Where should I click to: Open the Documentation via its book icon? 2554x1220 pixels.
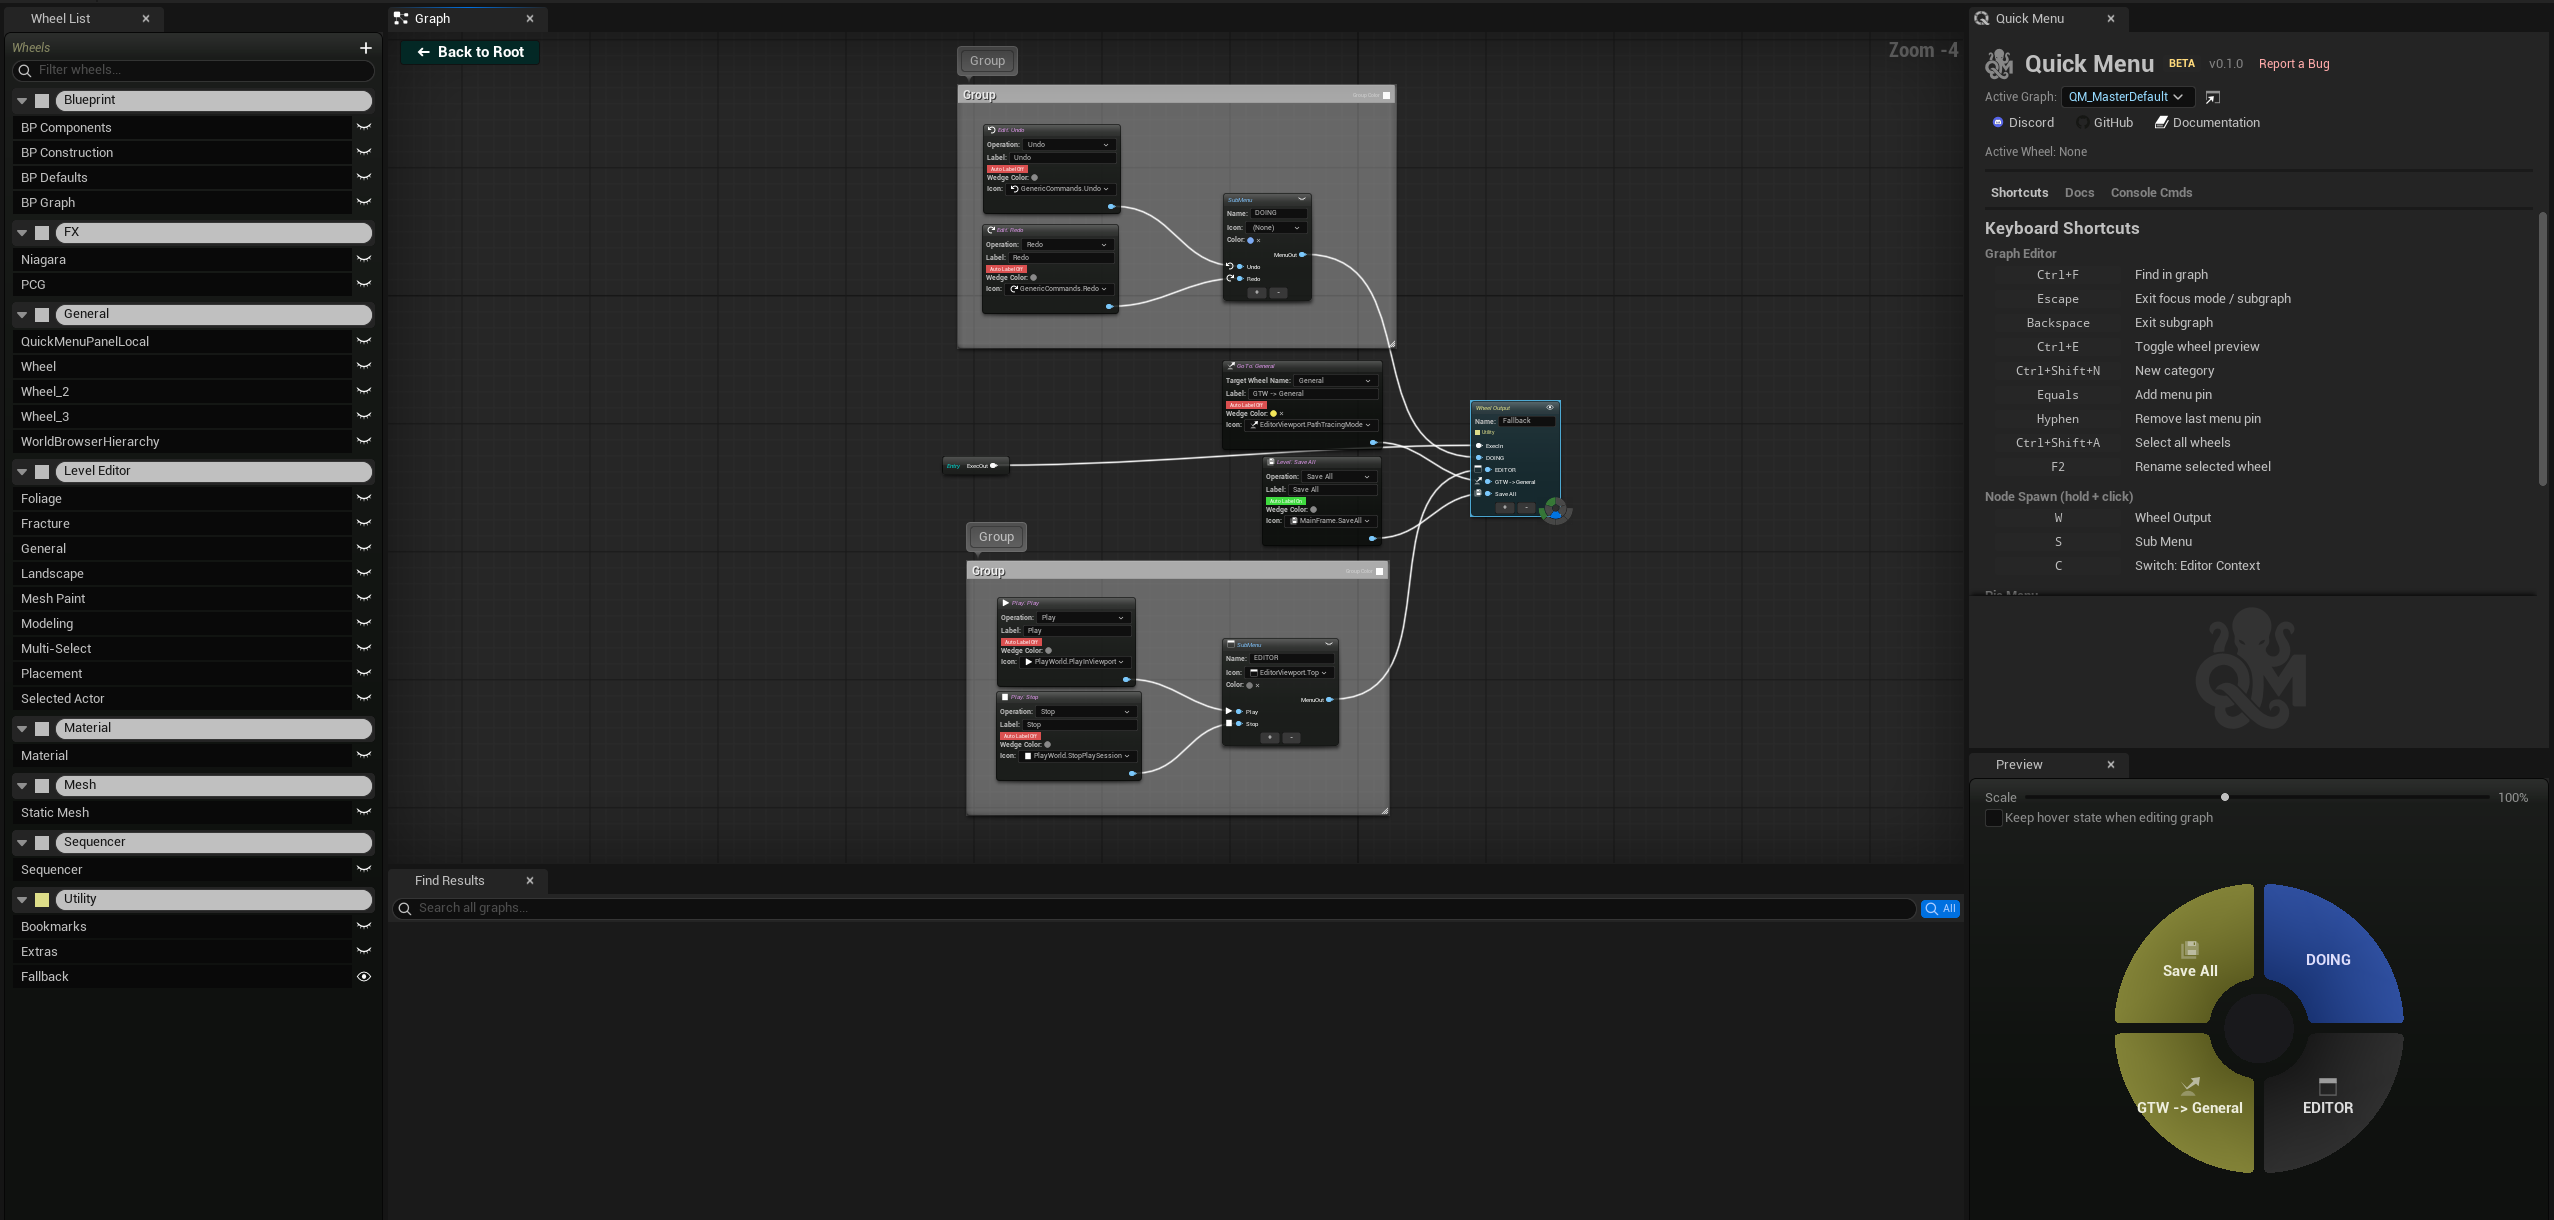point(2163,122)
